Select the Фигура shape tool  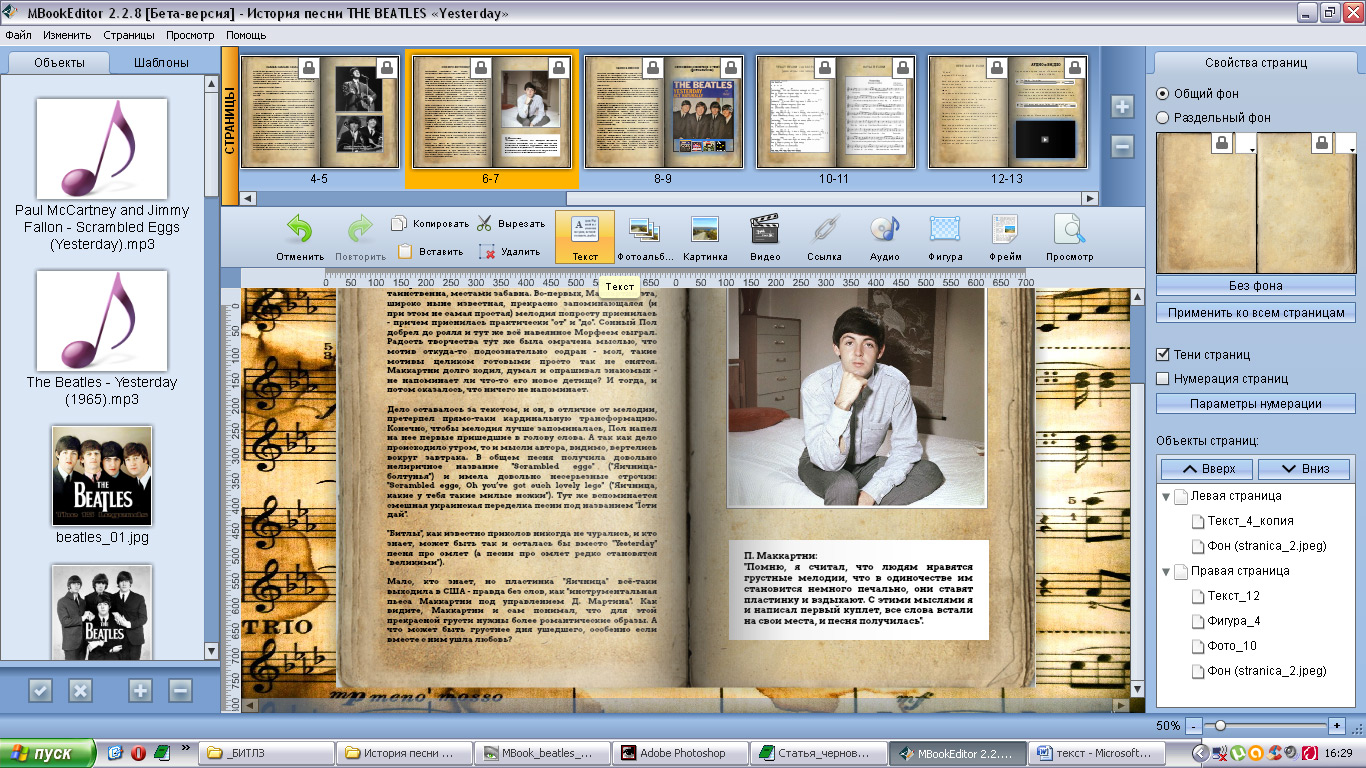(945, 237)
